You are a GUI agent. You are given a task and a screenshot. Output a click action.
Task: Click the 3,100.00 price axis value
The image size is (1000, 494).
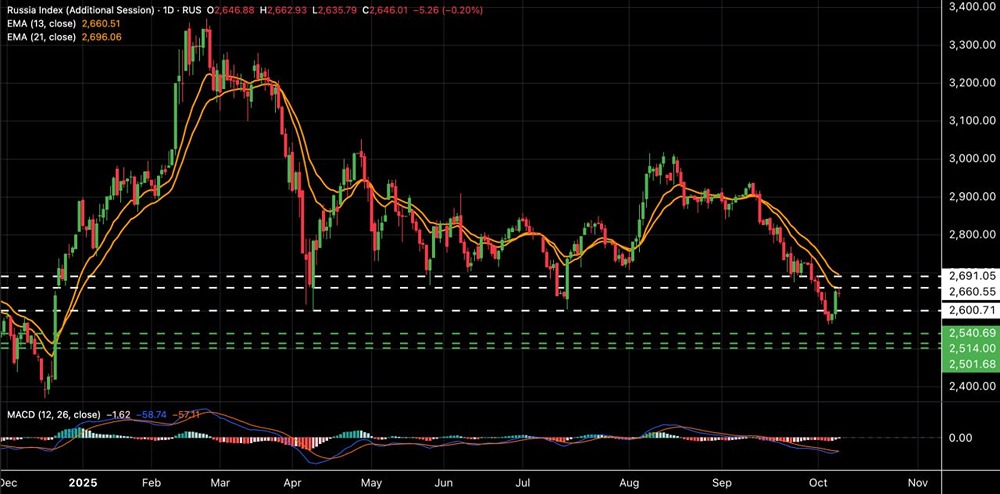point(973,120)
